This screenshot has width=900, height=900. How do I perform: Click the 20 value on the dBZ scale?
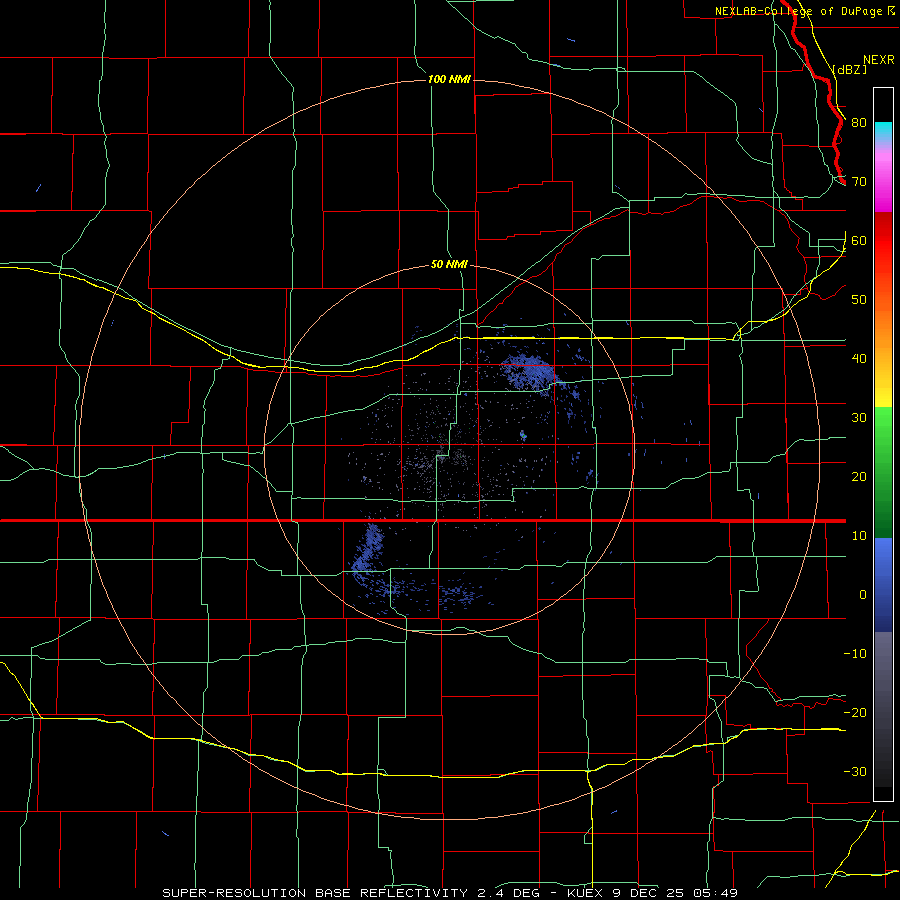859,476
